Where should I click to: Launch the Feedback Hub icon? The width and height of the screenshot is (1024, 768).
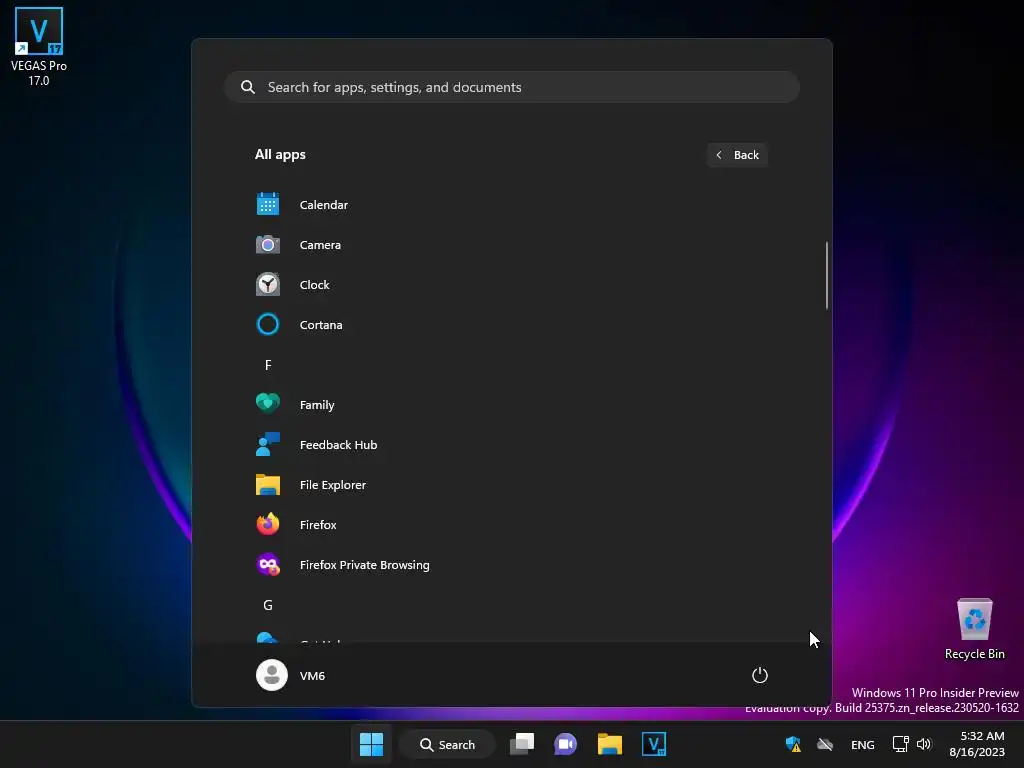pos(268,445)
